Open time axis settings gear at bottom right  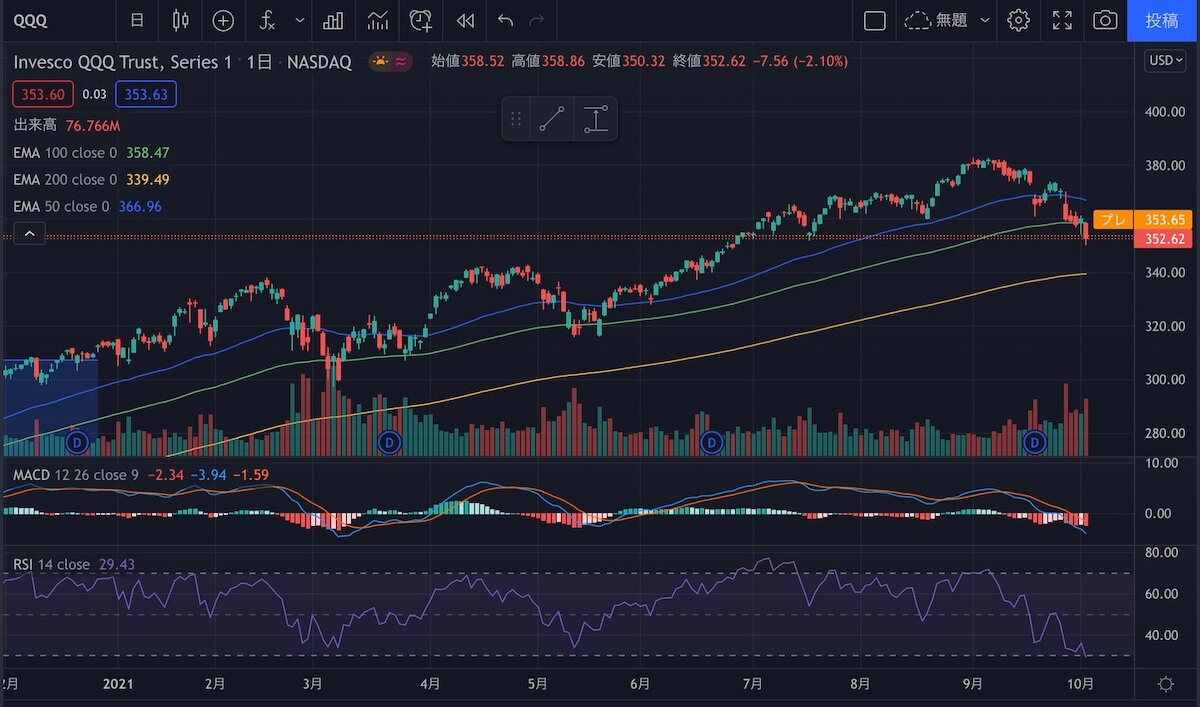(1166, 684)
